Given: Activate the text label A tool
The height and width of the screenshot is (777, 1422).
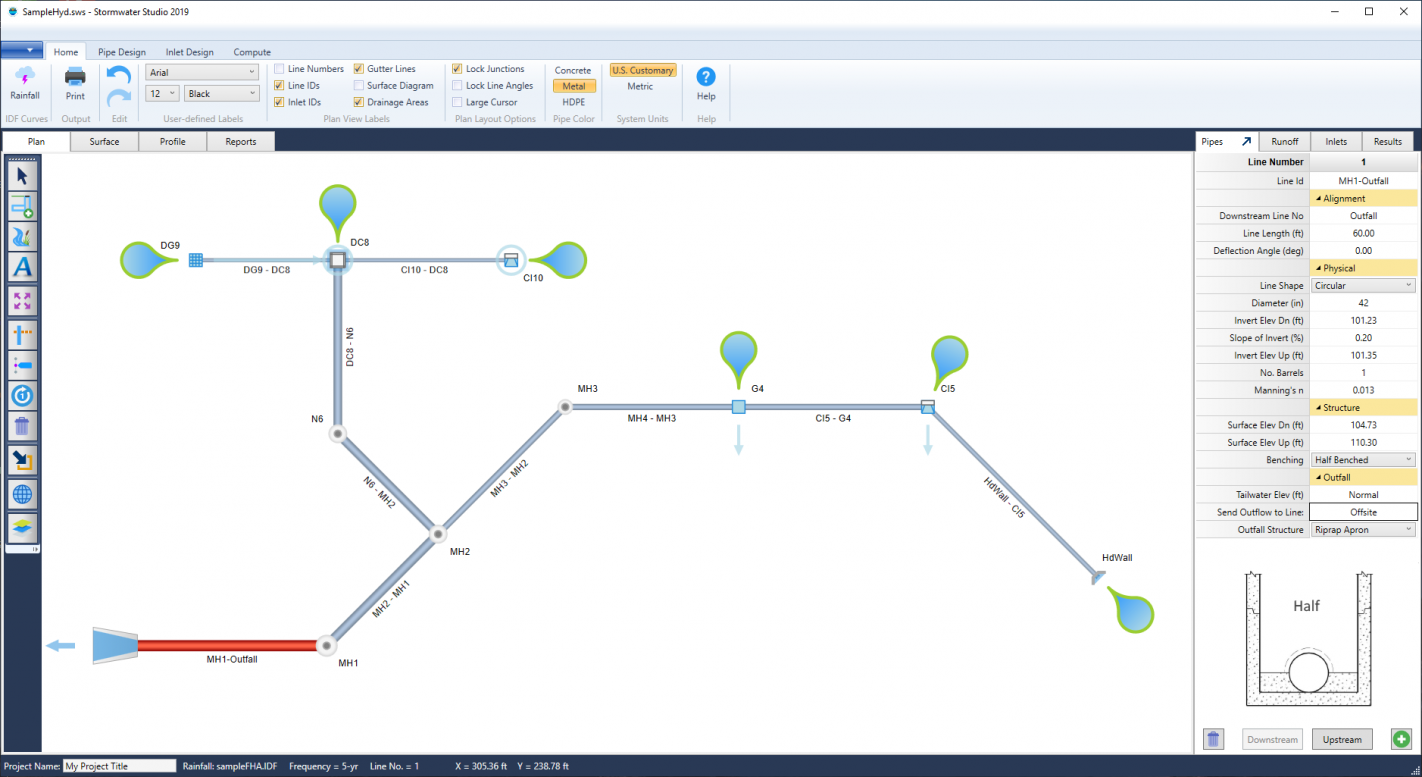Looking at the screenshot, I should click(x=22, y=268).
